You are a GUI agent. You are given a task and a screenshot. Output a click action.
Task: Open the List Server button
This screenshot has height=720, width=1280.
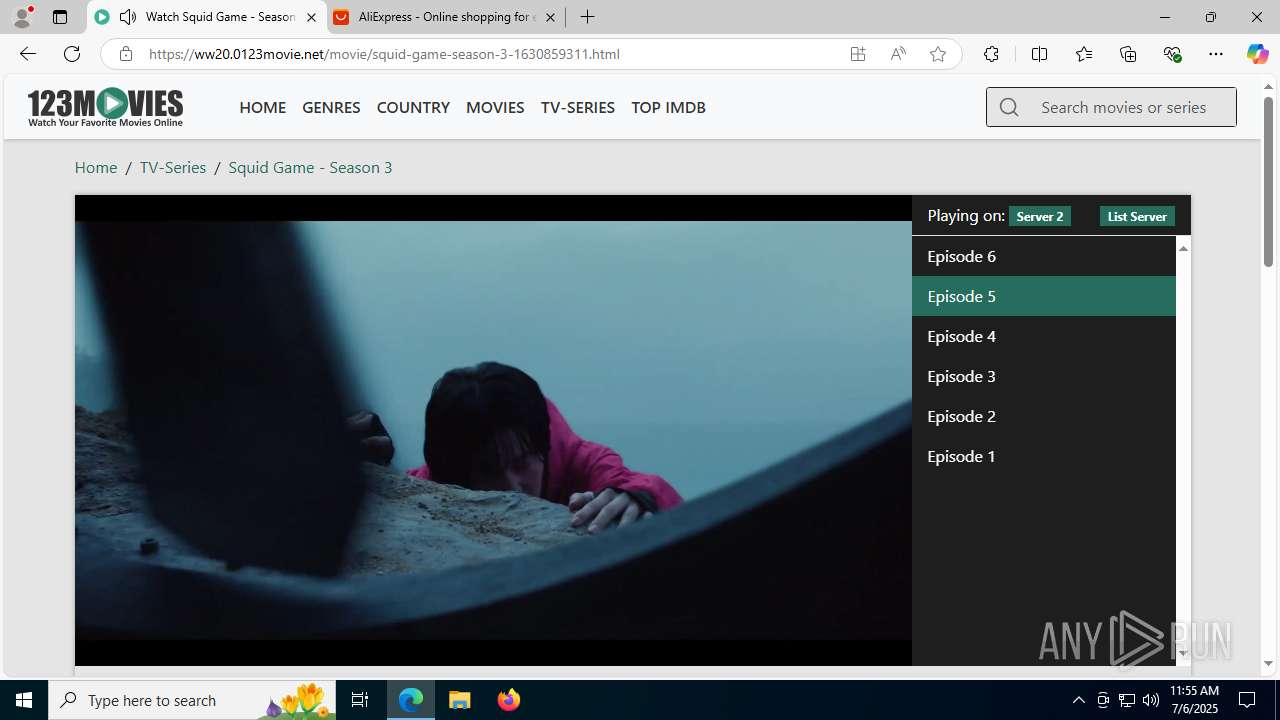tap(1137, 216)
